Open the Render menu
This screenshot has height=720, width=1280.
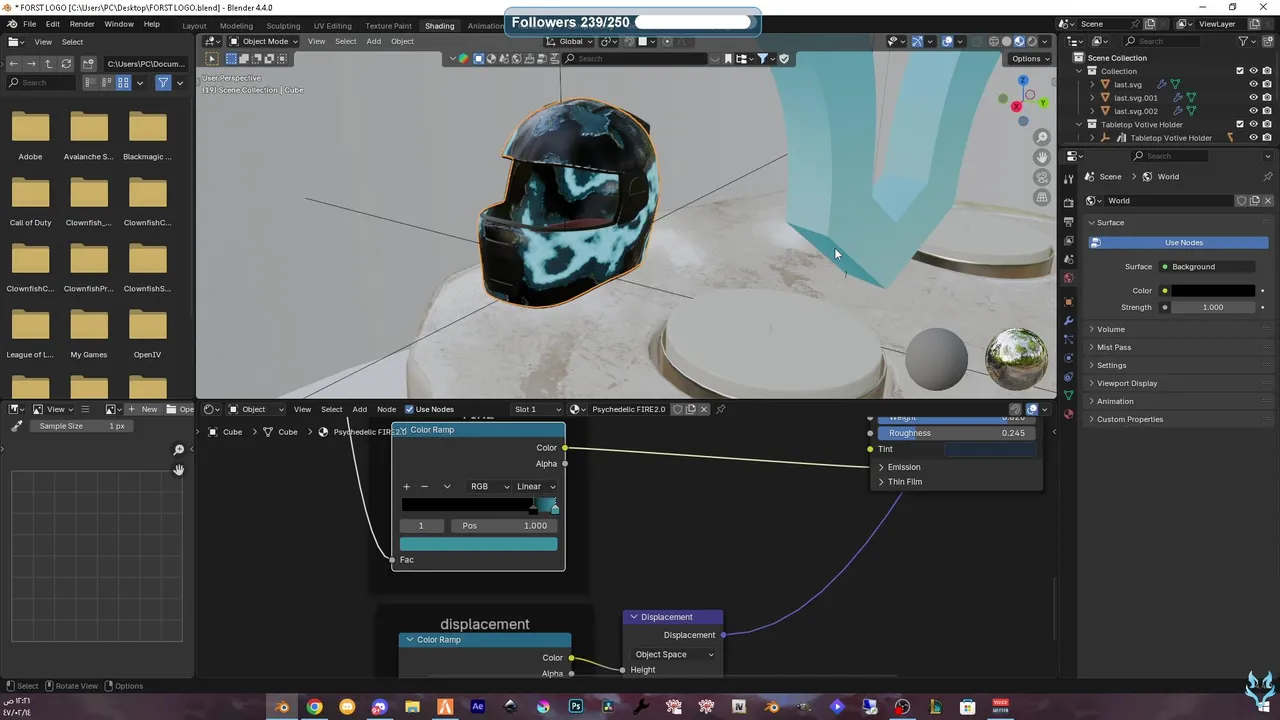click(82, 24)
